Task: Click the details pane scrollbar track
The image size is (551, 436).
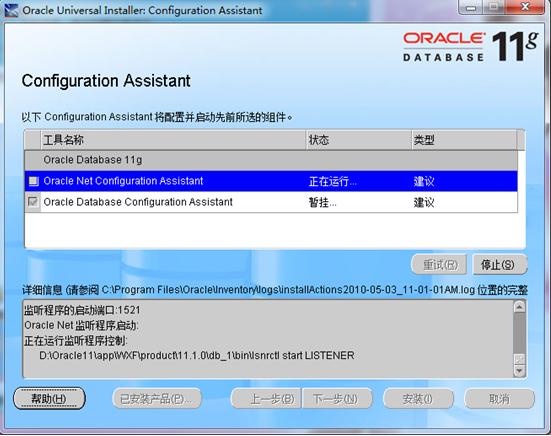Action: pyautogui.click(x=519, y=333)
